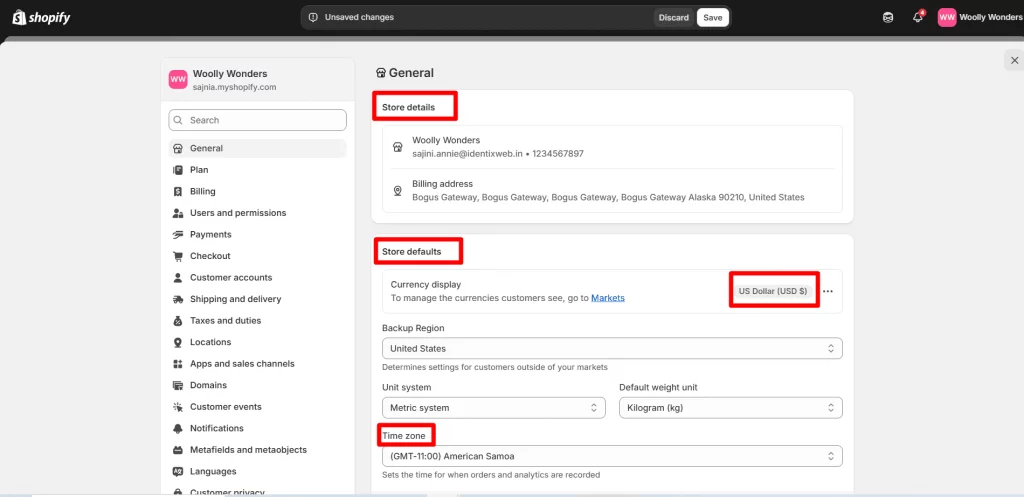Open the Sidekick assistant icon

[888, 18]
